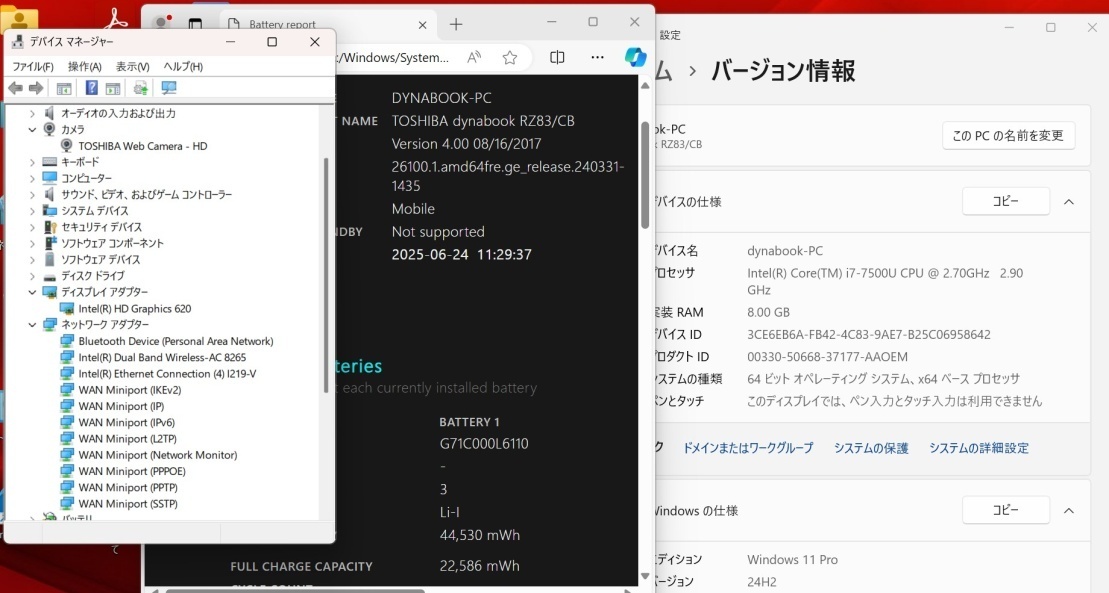Close the Battery report tab
Image resolution: width=1109 pixels, height=593 pixels.
422,25
